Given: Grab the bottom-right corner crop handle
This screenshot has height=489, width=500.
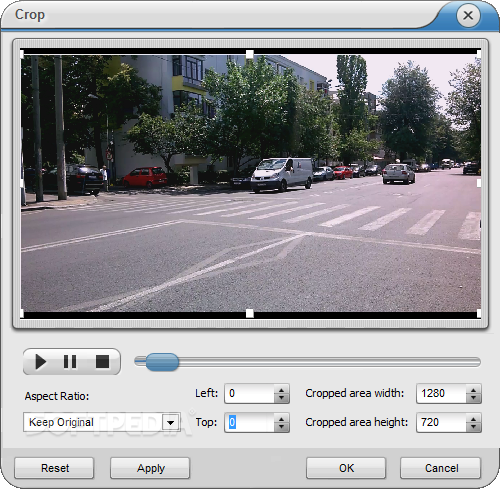Looking at the screenshot, I should pyautogui.click(x=479, y=313).
